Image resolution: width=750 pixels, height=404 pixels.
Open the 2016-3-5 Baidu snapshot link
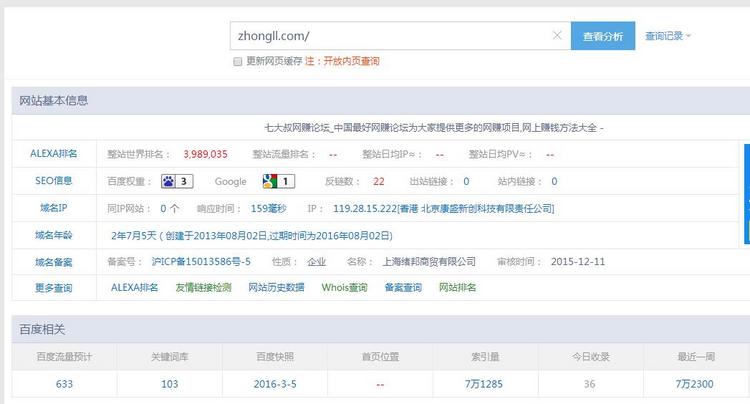[274, 384]
